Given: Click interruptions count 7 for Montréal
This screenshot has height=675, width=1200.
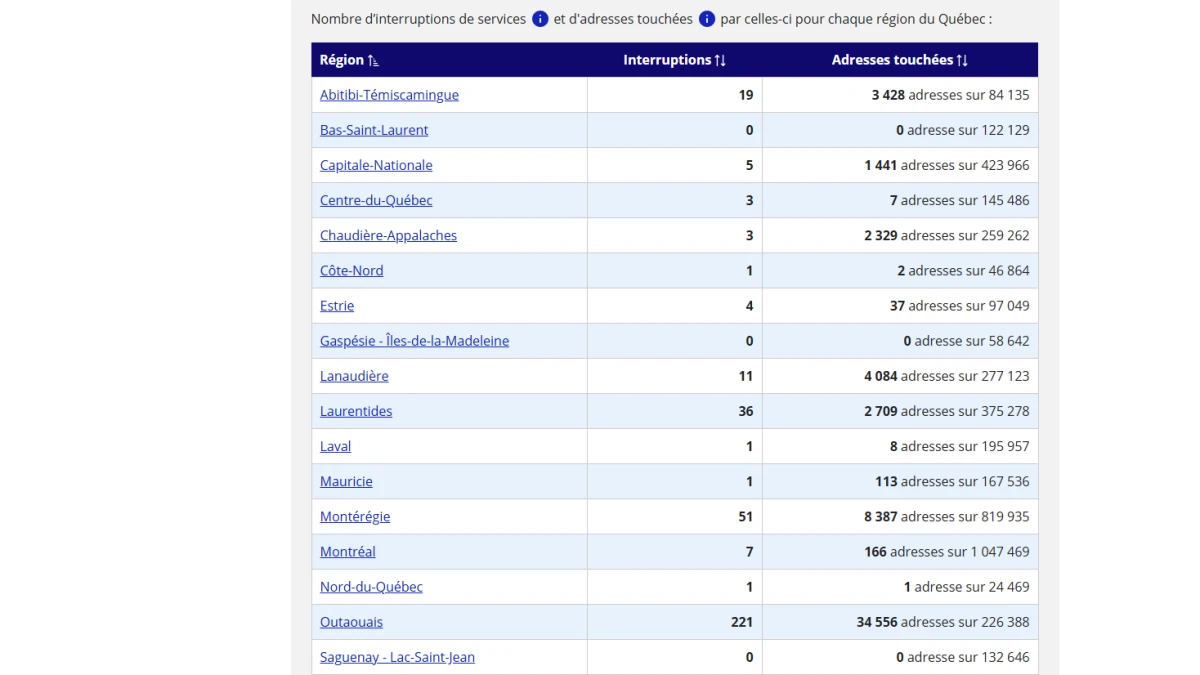Looking at the screenshot, I should [x=750, y=552].
